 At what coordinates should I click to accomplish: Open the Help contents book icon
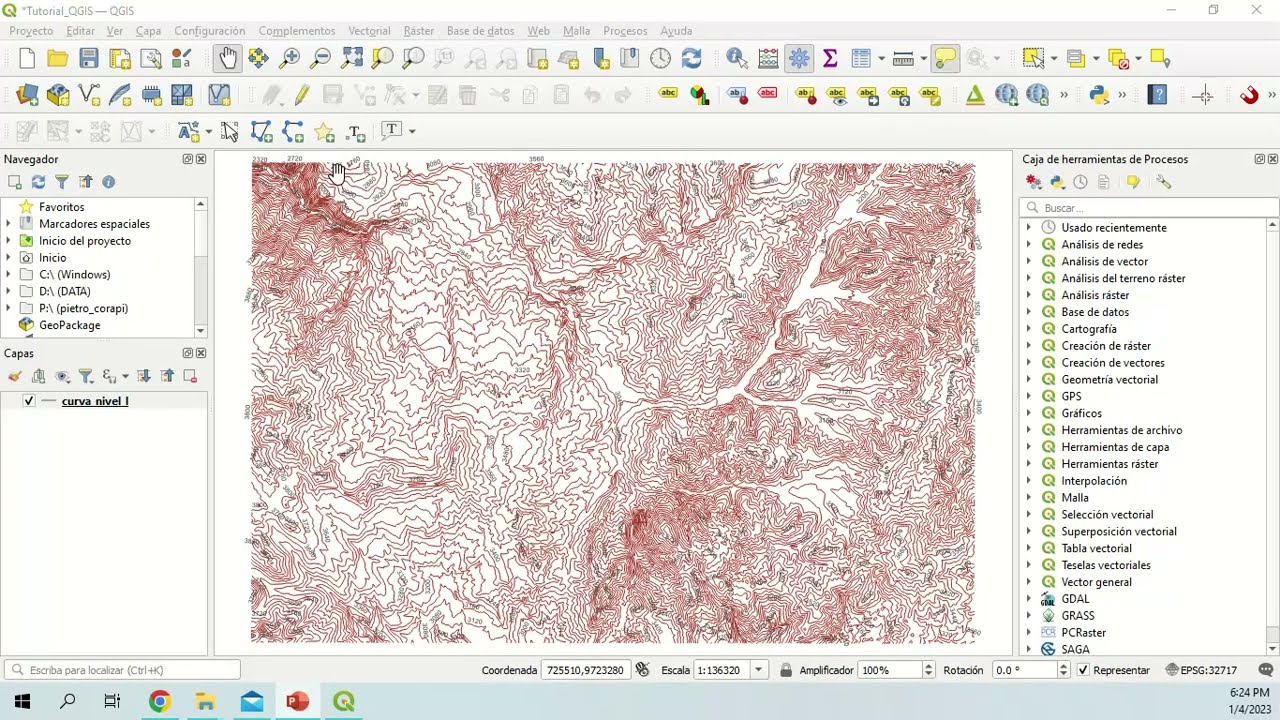tap(1158, 96)
